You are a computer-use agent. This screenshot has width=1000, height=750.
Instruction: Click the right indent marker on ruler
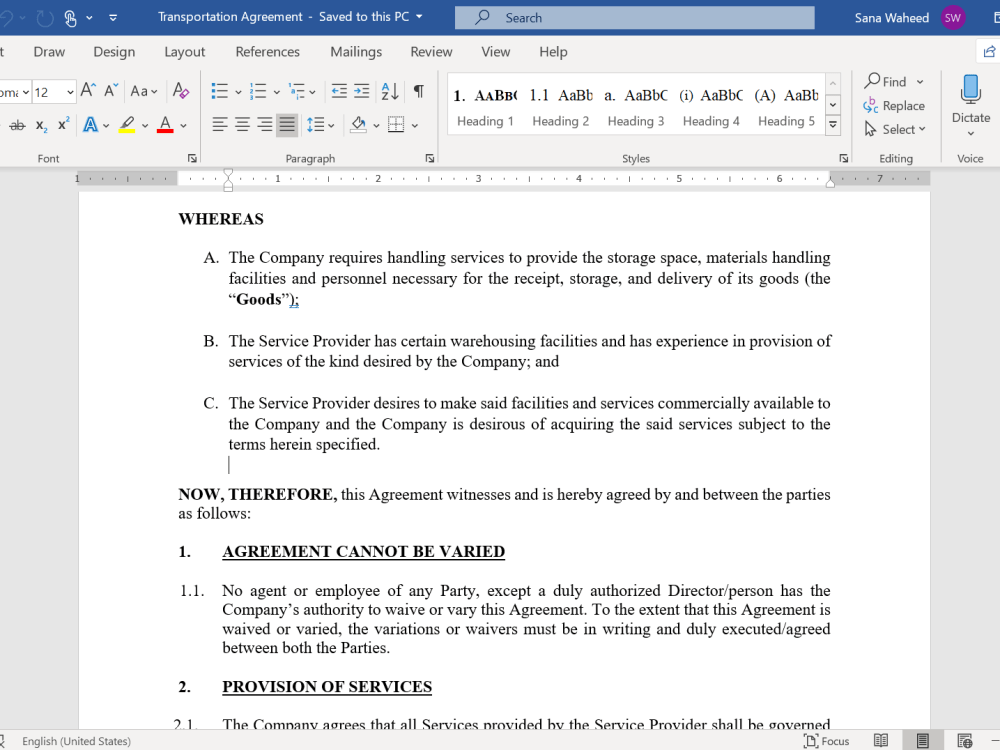(x=830, y=183)
